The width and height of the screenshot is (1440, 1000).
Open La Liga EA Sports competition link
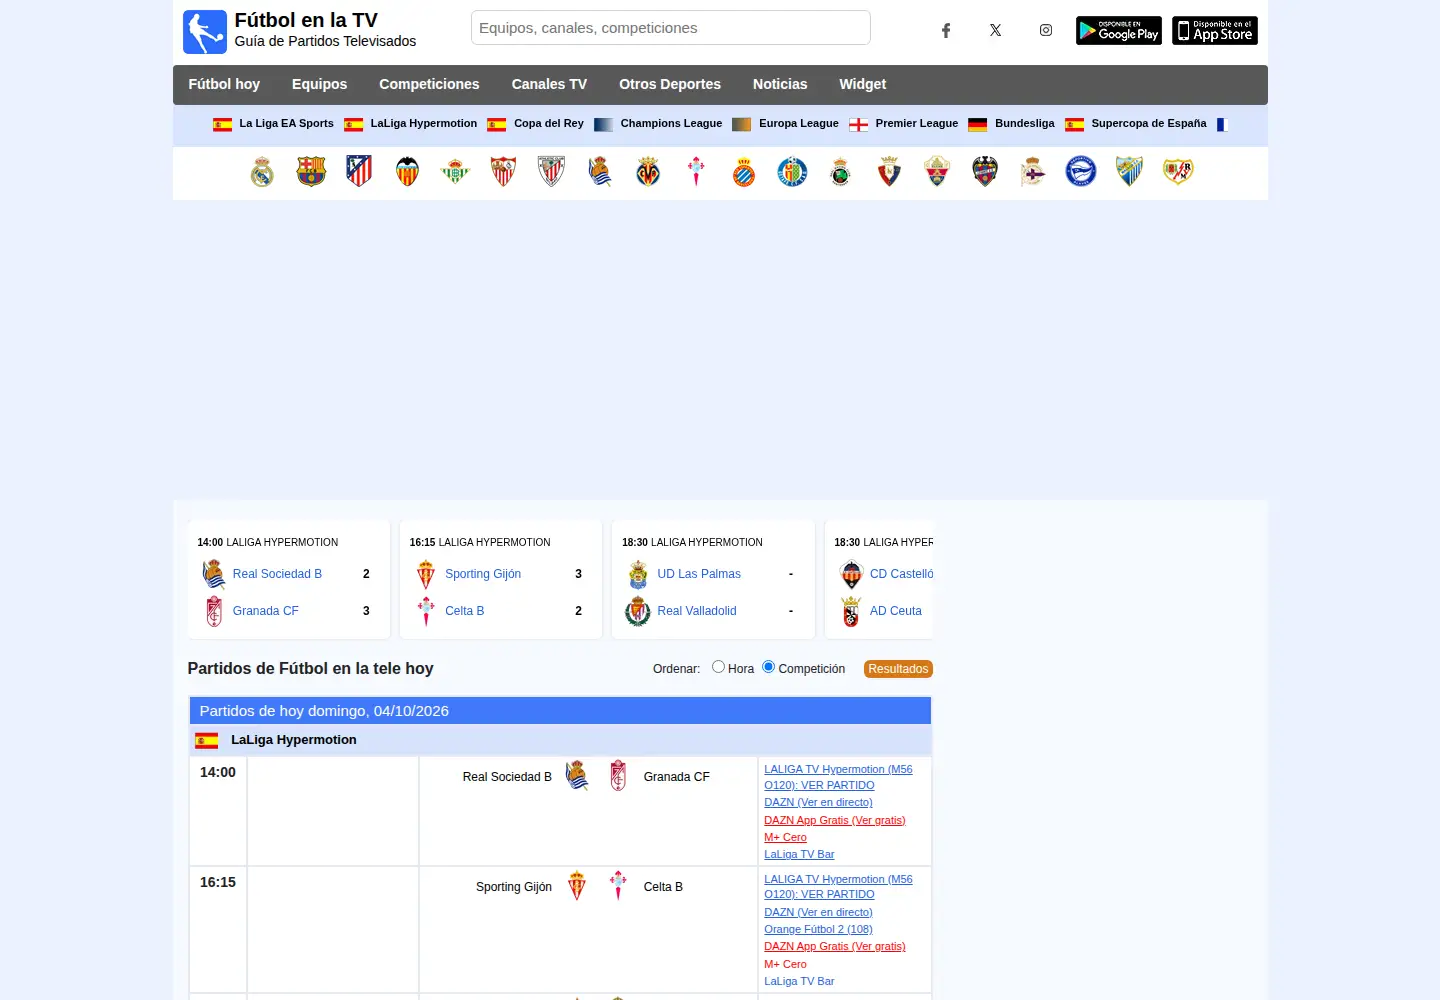pos(286,124)
